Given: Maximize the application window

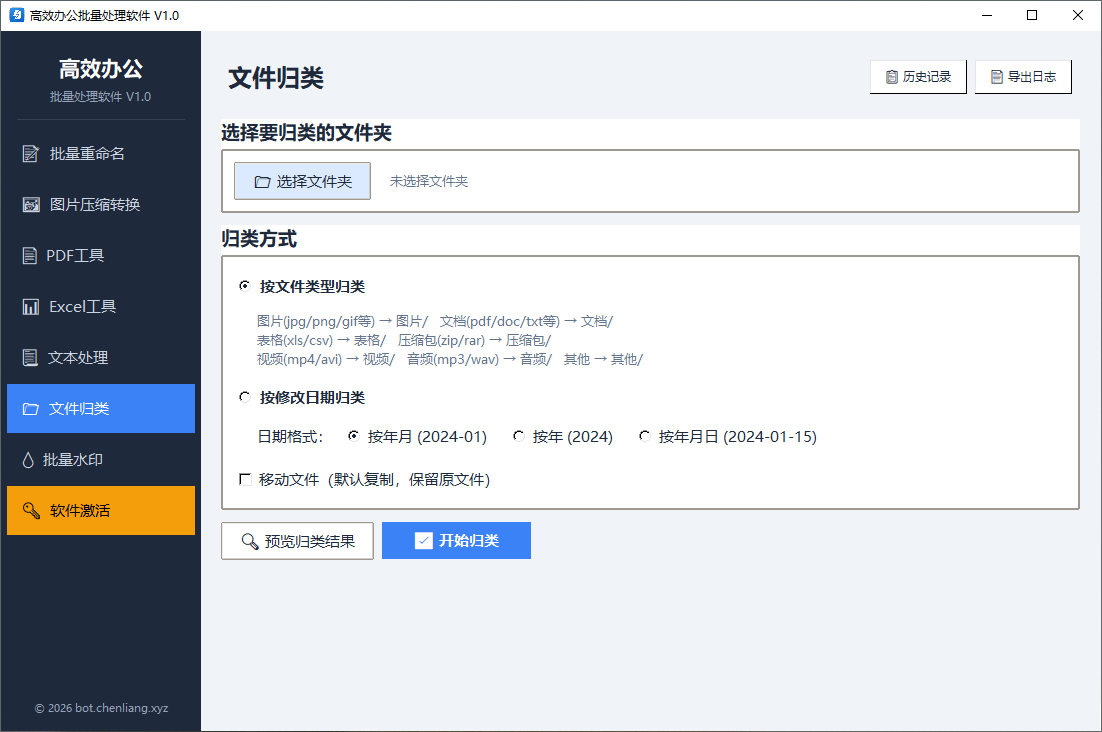Looking at the screenshot, I should tap(1032, 15).
